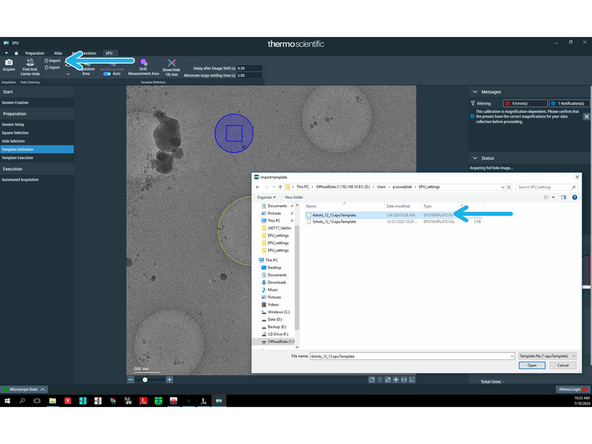Open the quick access dropdown arrow beside tabs
The width and height of the screenshot is (592, 444).
(6, 53)
